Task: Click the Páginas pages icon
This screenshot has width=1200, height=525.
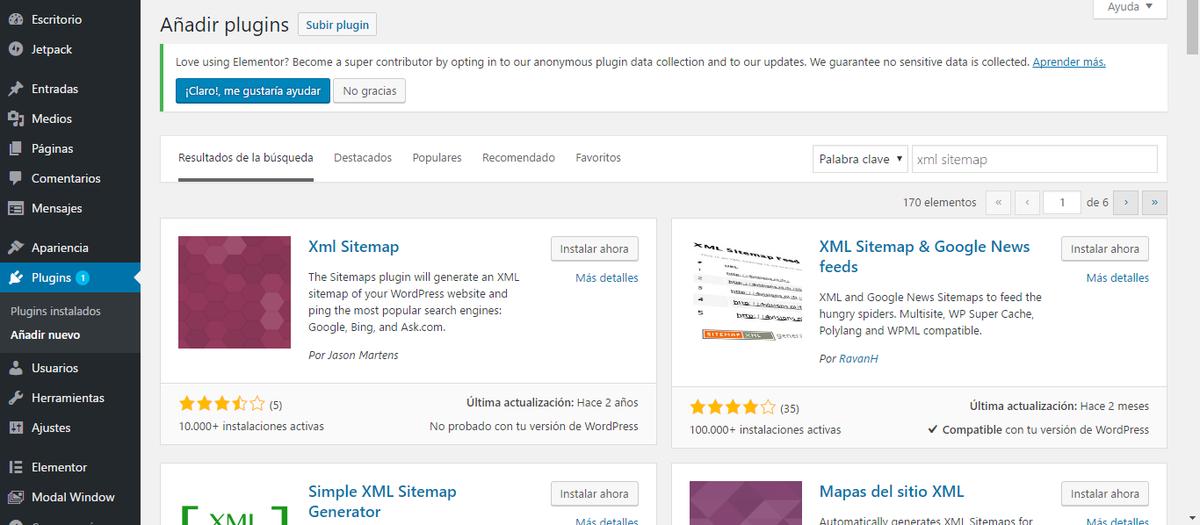Action: tap(15, 149)
